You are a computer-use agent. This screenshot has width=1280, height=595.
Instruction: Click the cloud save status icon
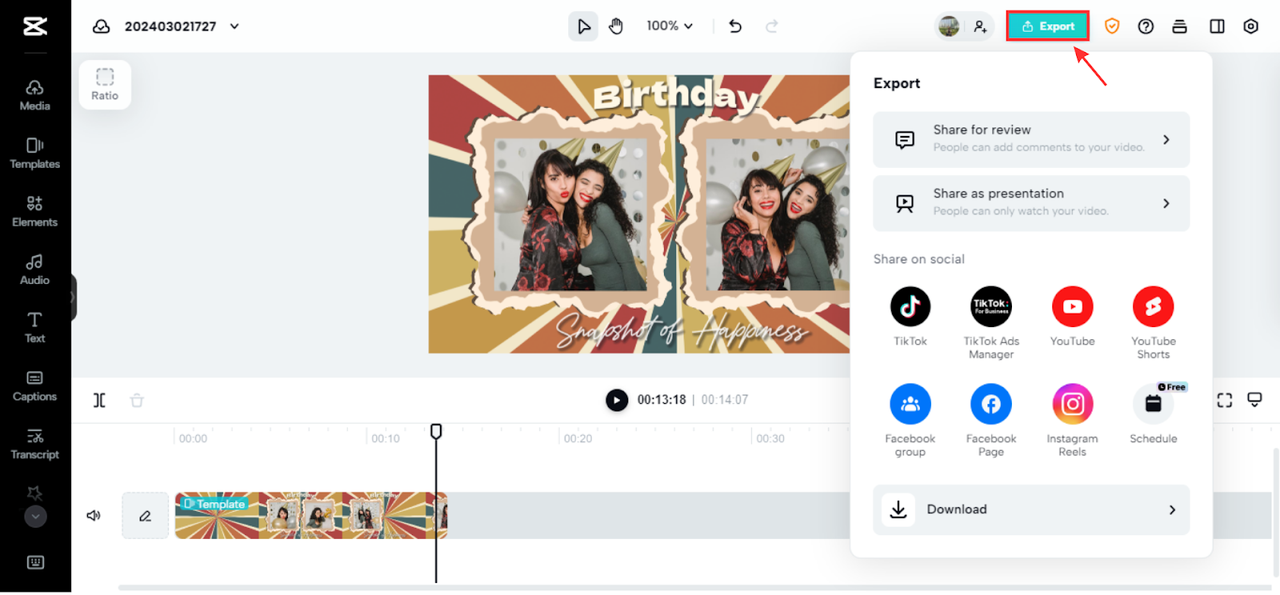point(101,27)
